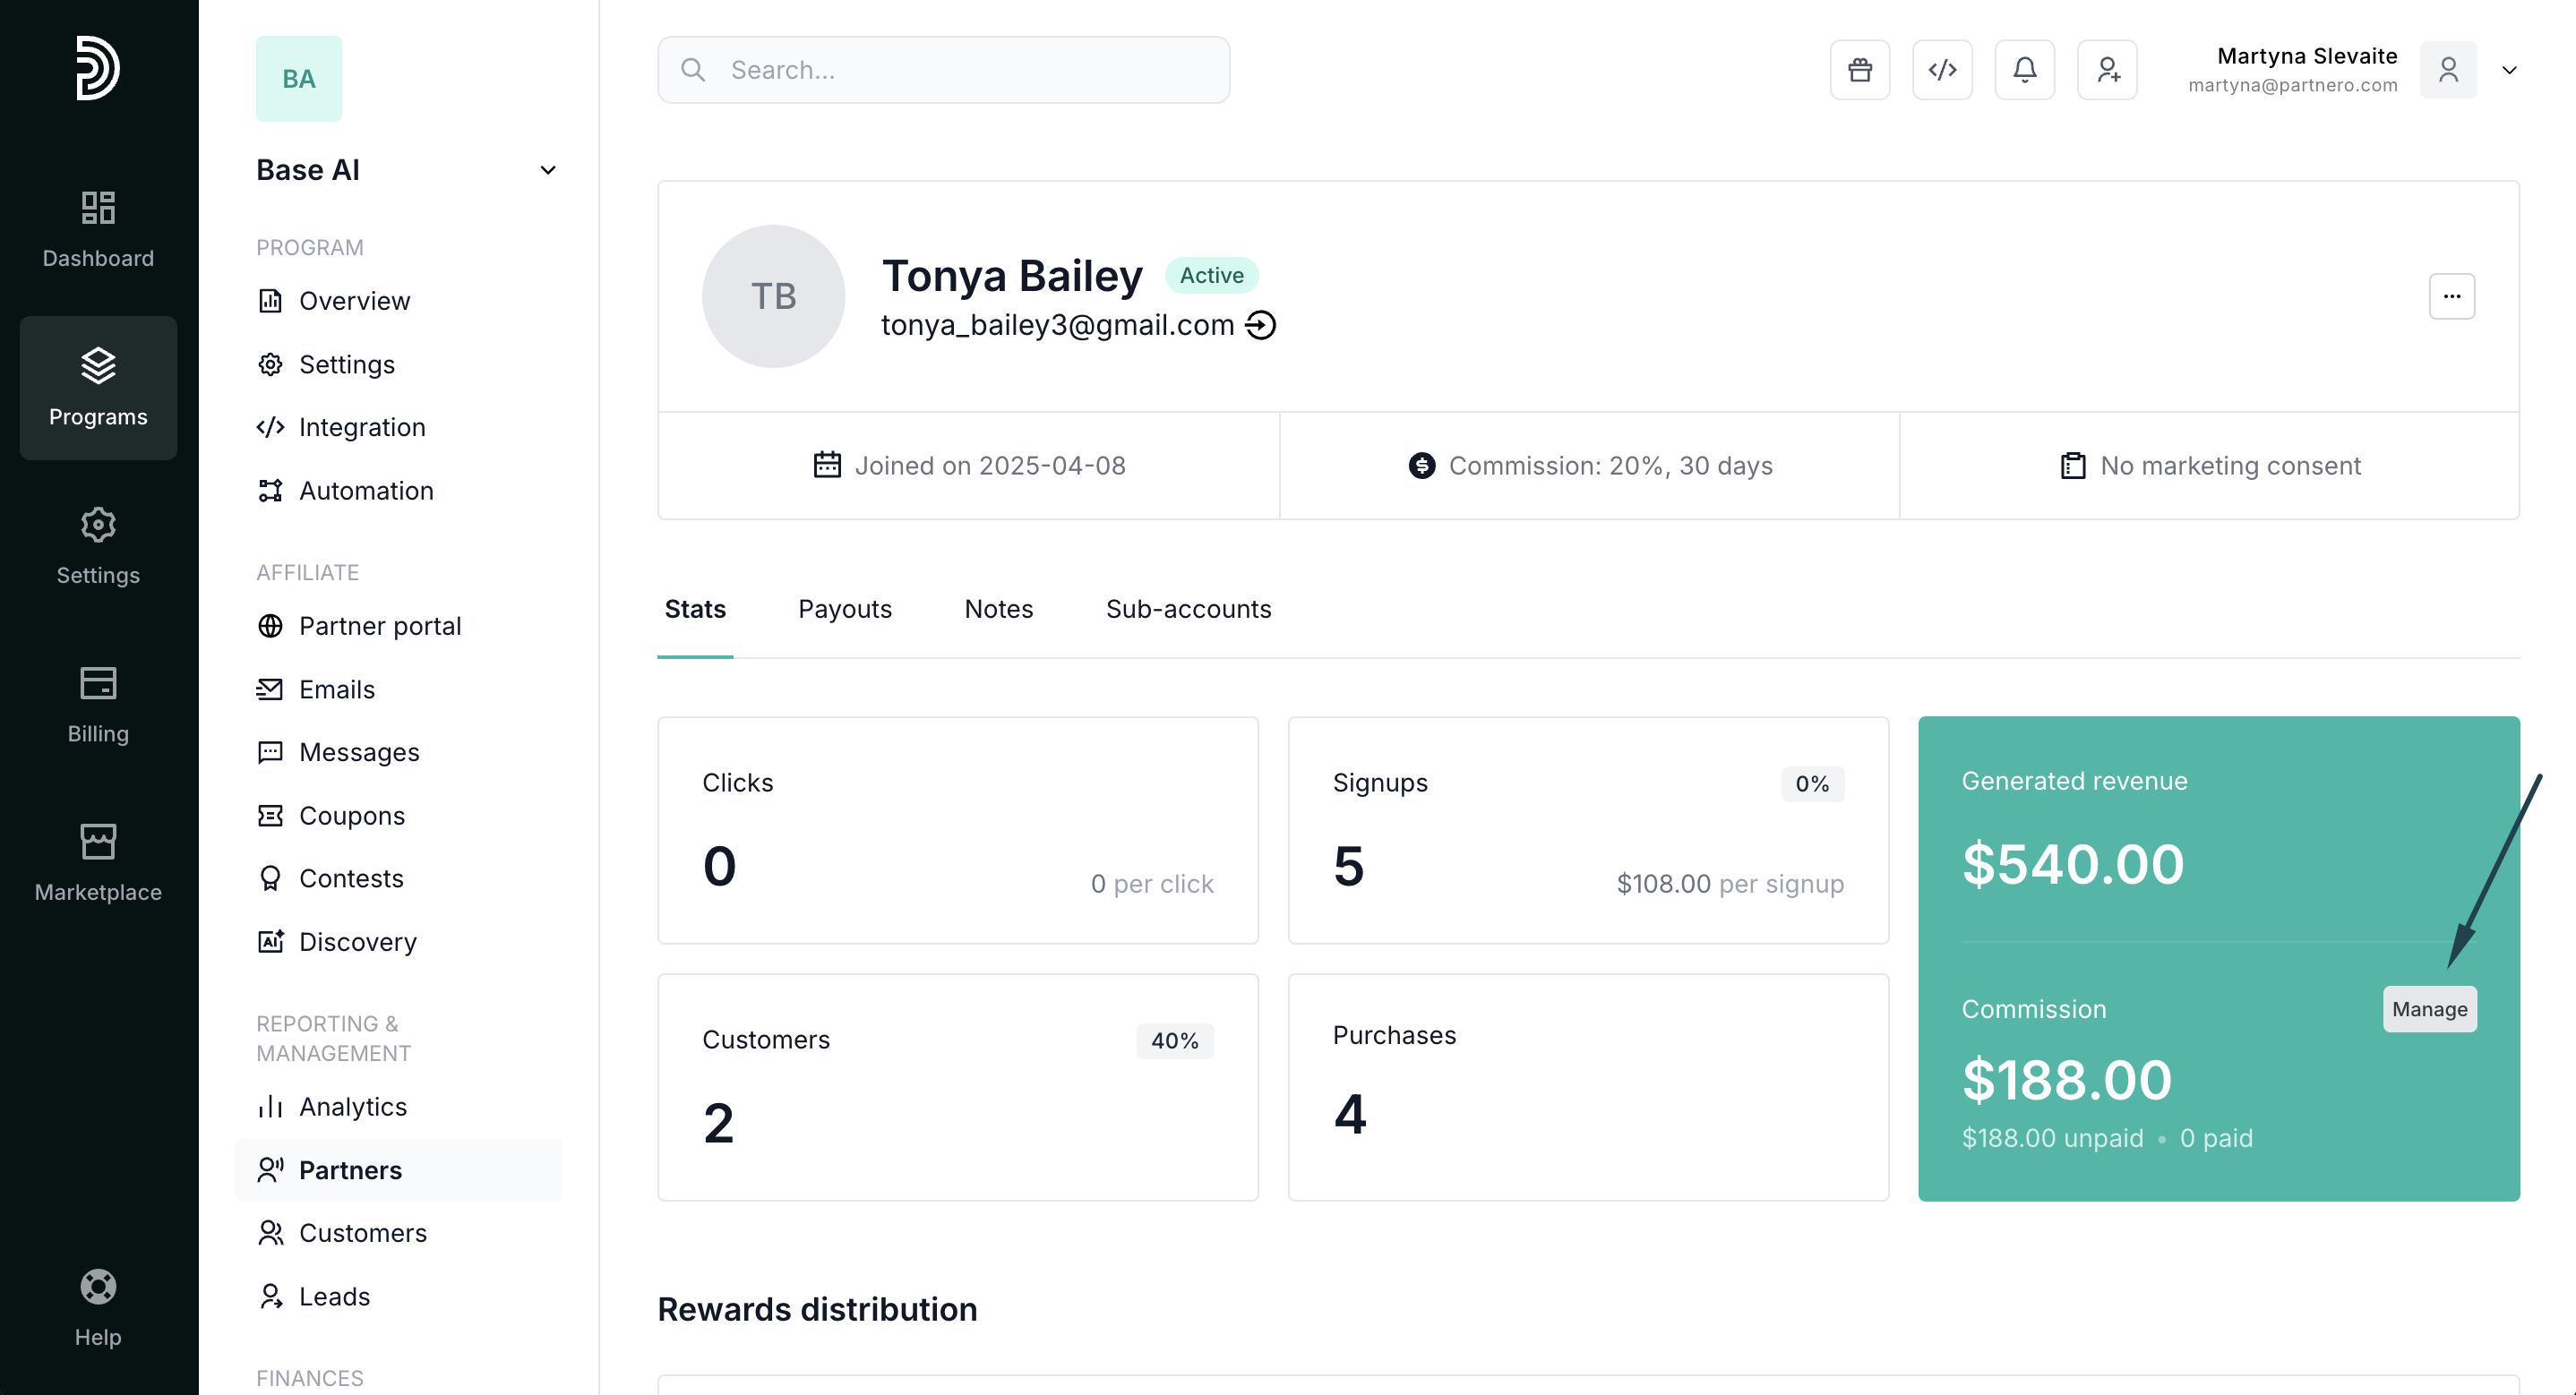Open Coupons in affiliate menu
The image size is (2576, 1395).
click(351, 816)
